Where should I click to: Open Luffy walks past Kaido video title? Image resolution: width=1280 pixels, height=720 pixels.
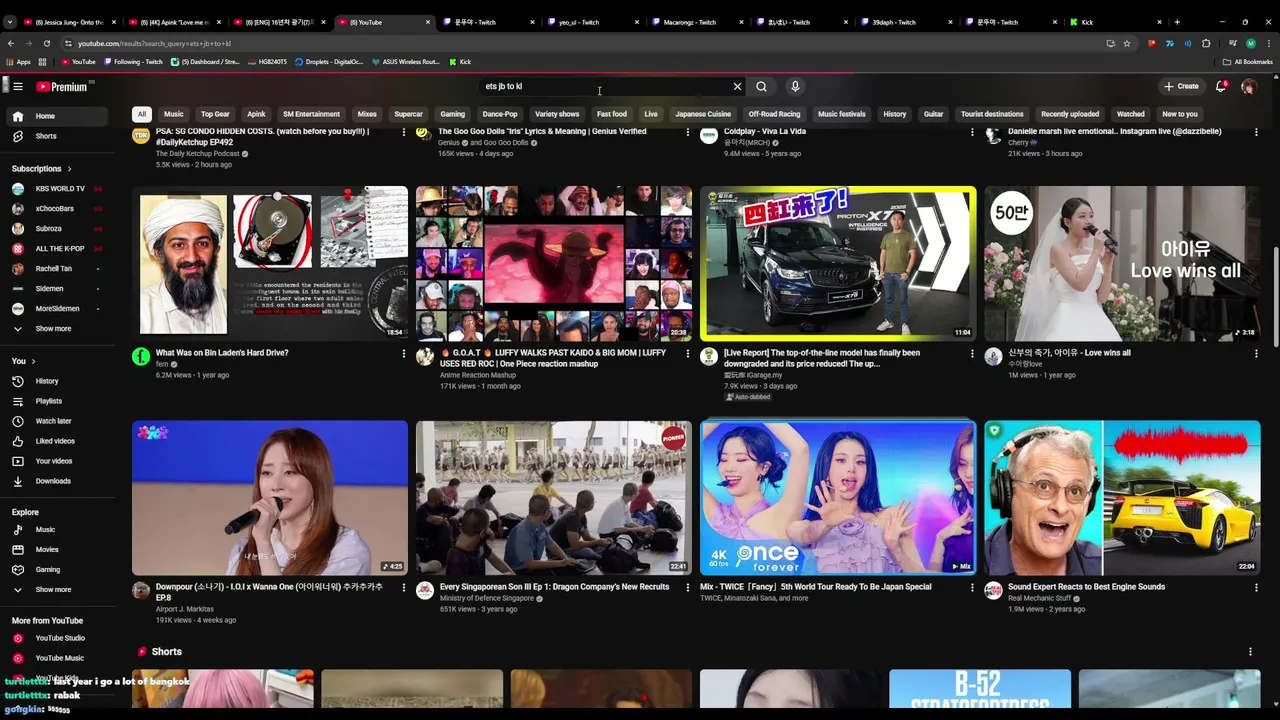click(553, 358)
